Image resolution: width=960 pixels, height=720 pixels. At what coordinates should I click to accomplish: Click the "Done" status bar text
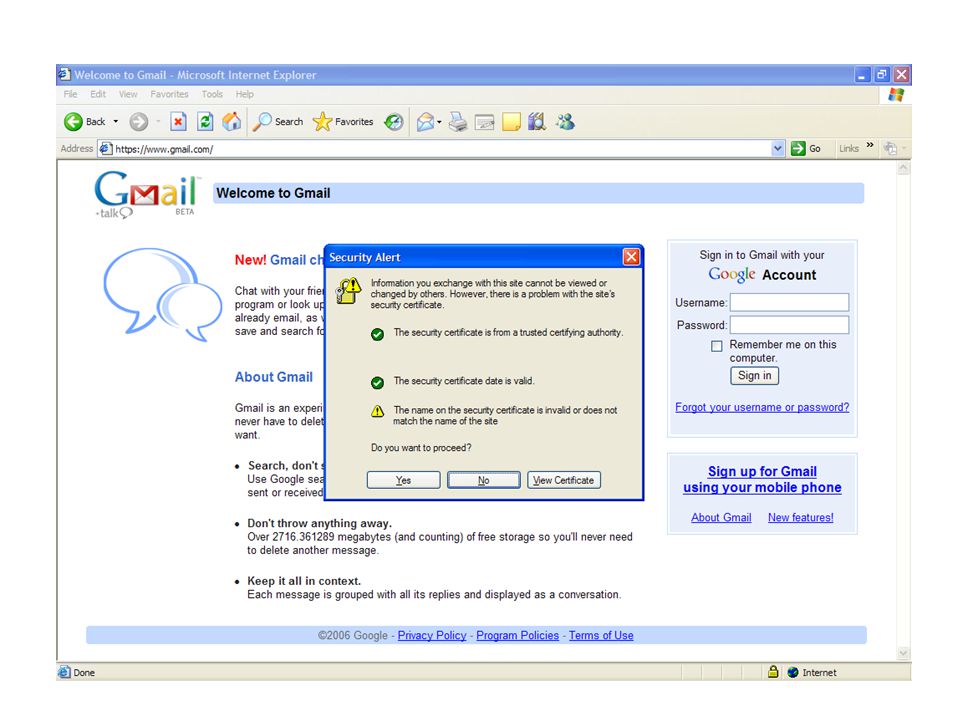tap(84, 672)
